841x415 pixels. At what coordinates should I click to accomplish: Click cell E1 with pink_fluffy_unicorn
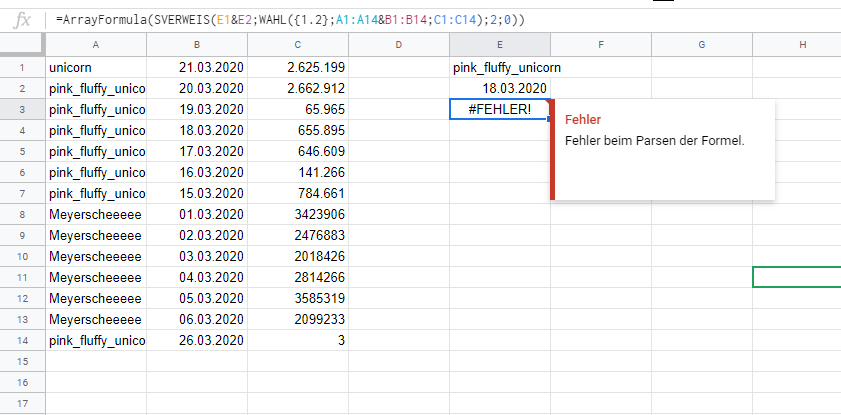click(499, 68)
